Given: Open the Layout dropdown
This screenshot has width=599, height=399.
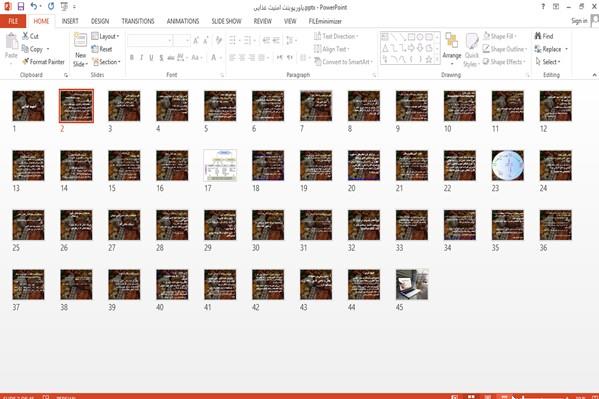Looking at the screenshot, I should [x=105, y=36].
